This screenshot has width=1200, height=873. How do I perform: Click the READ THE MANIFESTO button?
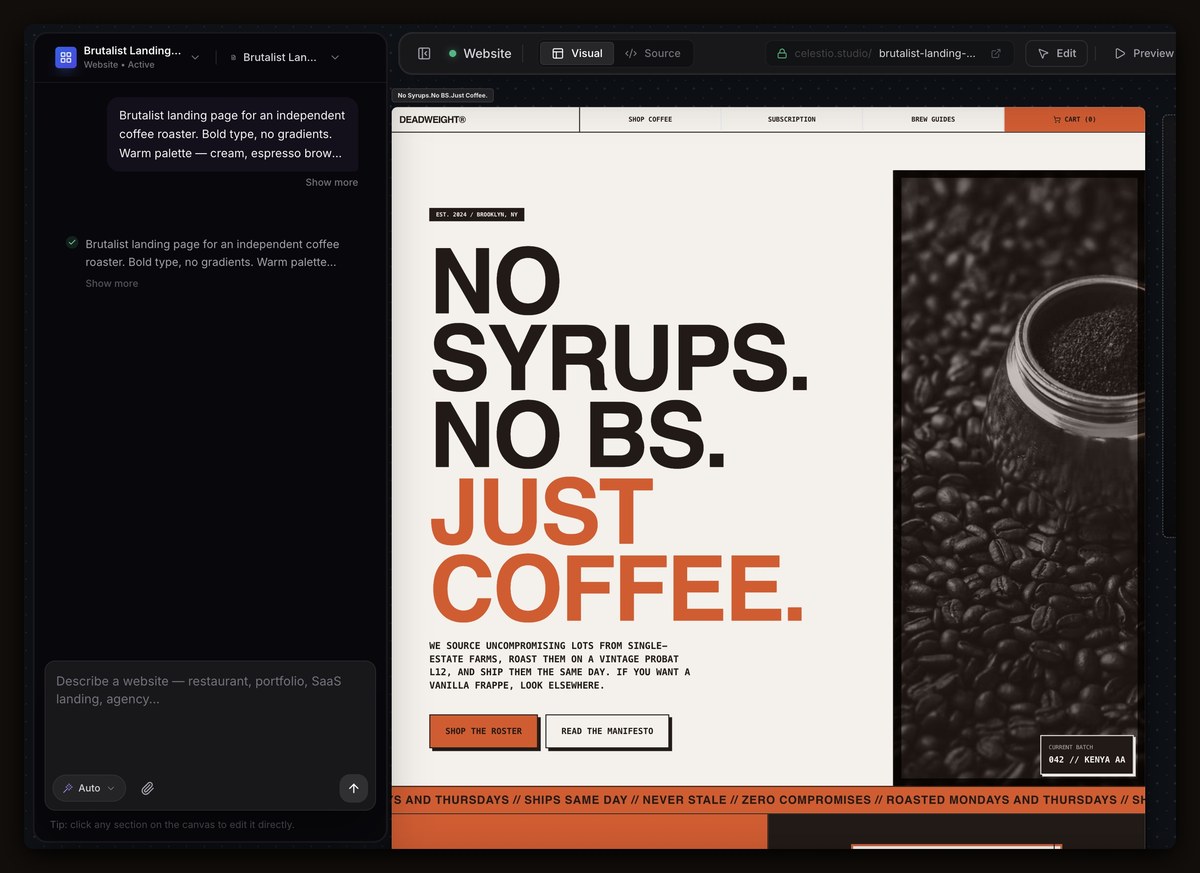[x=607, y=731]
